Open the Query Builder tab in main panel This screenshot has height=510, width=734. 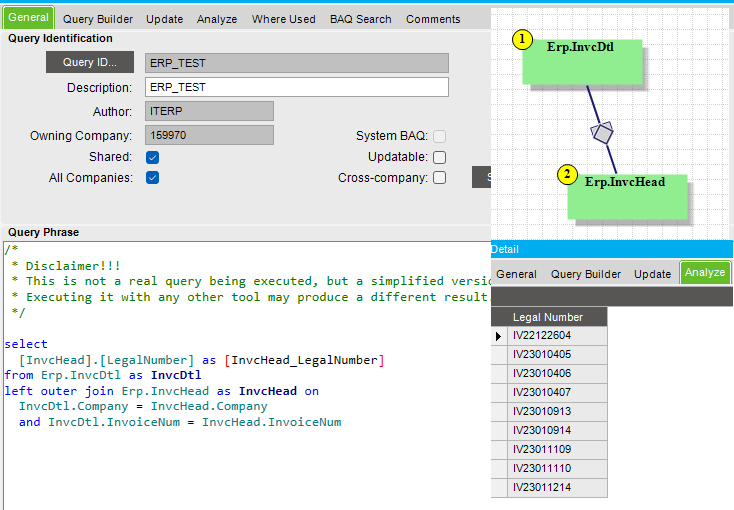click(98, 19)
